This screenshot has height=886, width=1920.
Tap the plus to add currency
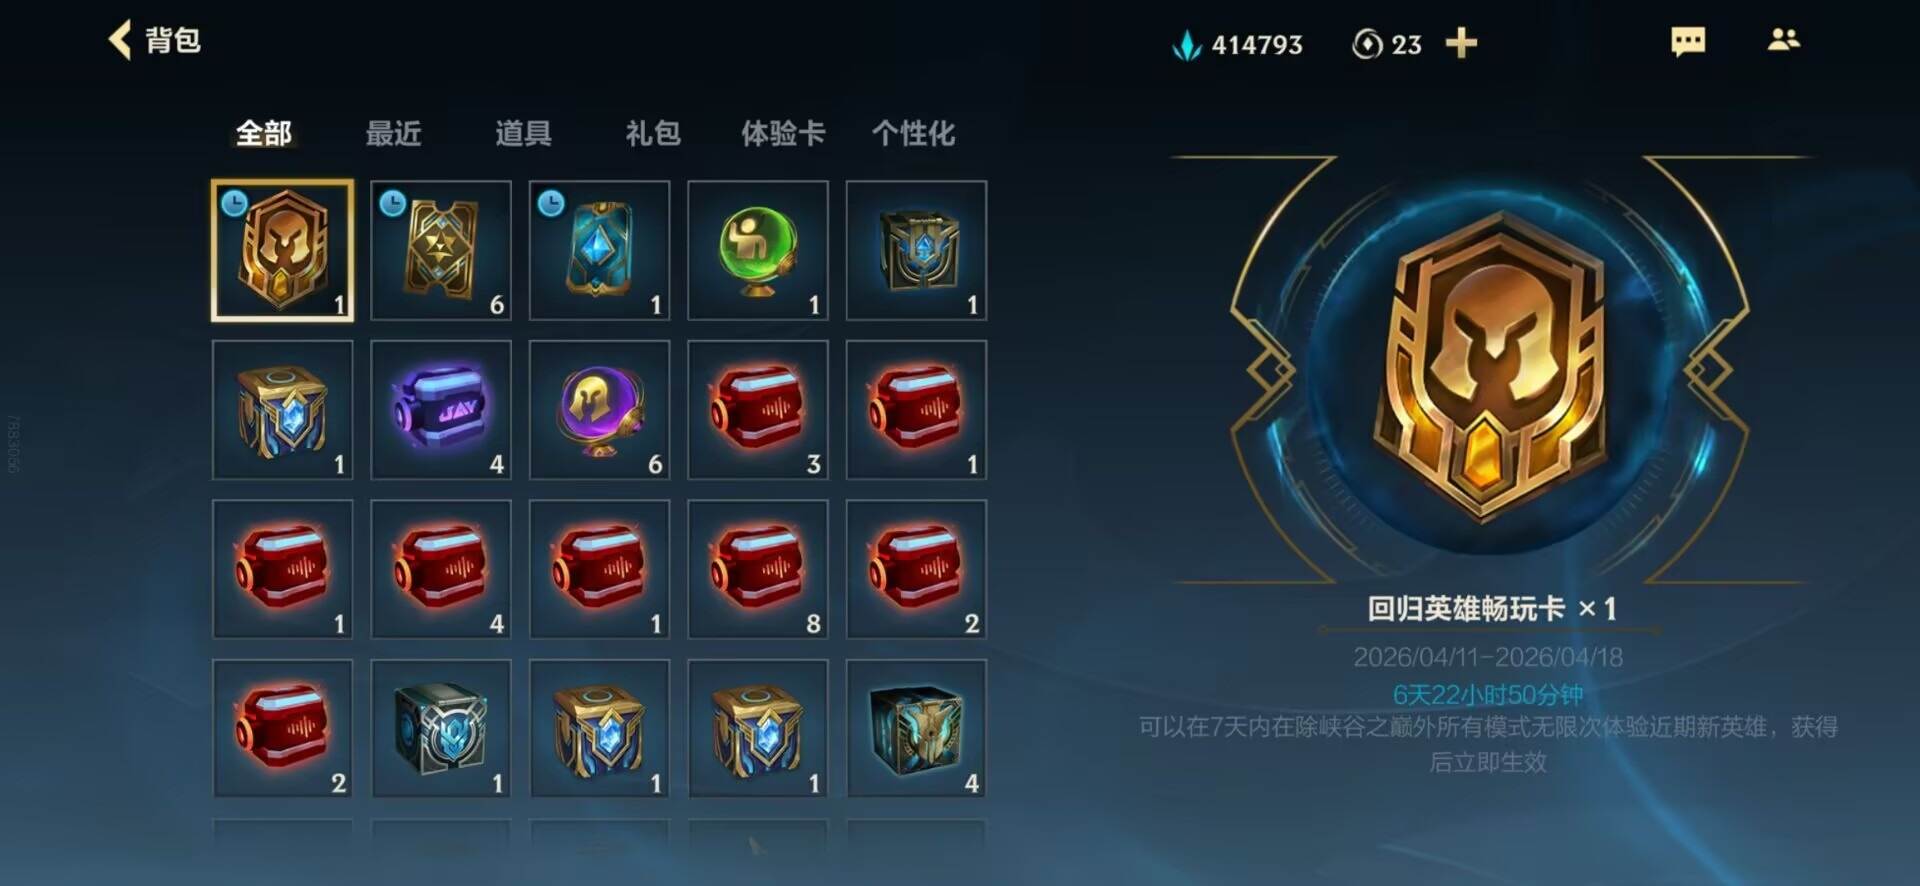[x=1461, y=43]
